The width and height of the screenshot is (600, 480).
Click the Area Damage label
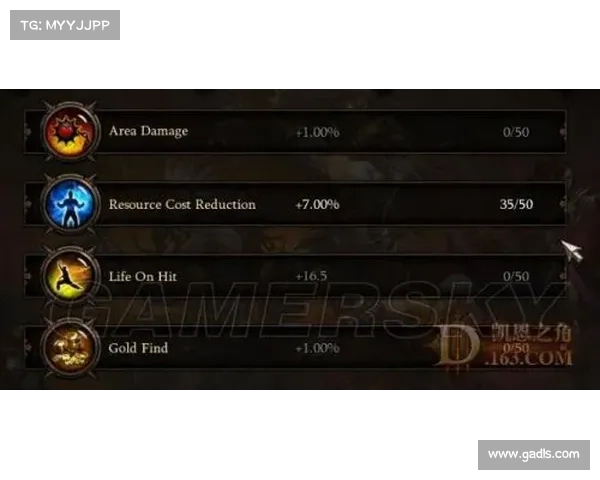148,131
